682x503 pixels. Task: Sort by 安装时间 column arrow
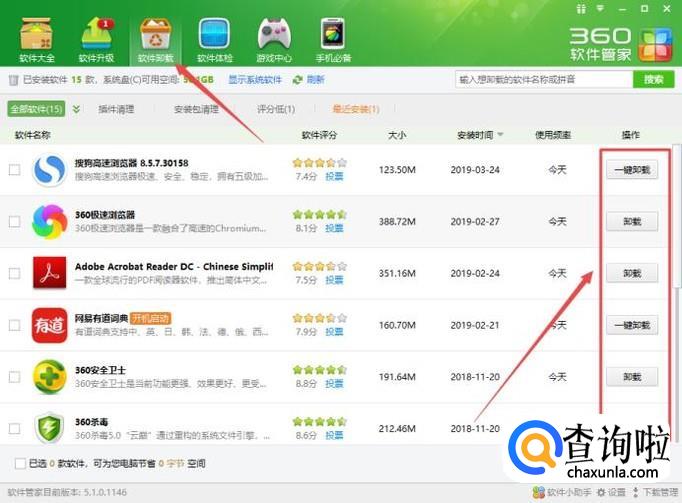pyautogui.click(x=500, y=134)
